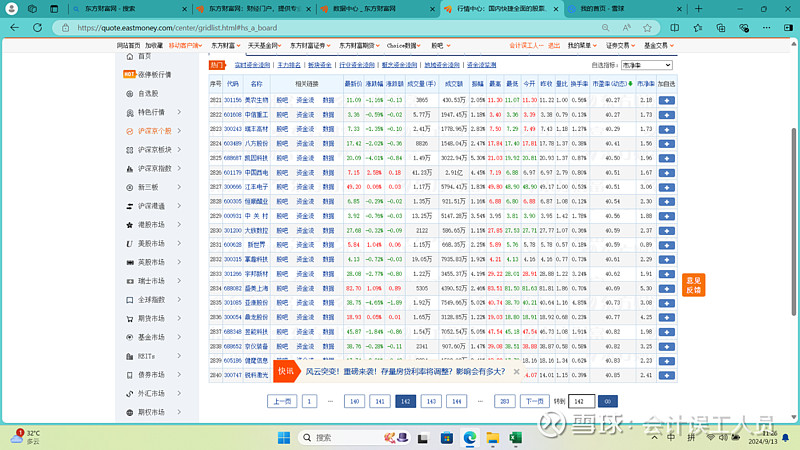Image resolution: width=800 pixels, height=450 pixels.
Task: Close the 快讯 news banner
Action: tap(516, 372)
